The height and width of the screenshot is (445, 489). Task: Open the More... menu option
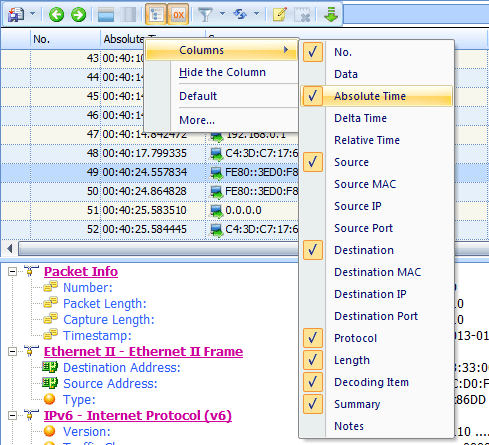[197, 120]
